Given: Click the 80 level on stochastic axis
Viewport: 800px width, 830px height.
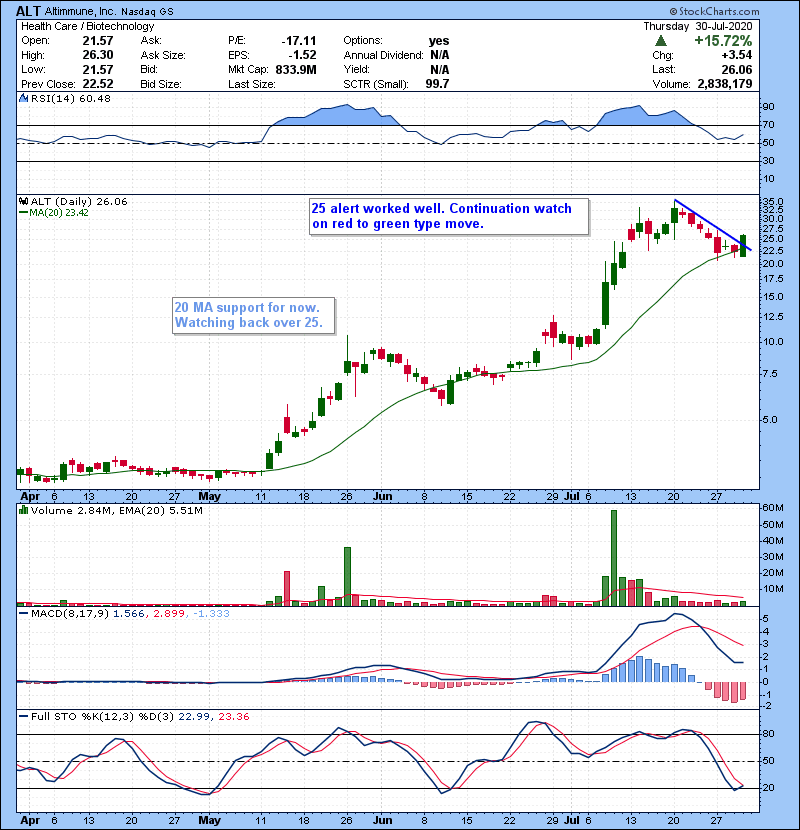Looking at the screenshot, I should pyautogui.click(x=768, y=734).
